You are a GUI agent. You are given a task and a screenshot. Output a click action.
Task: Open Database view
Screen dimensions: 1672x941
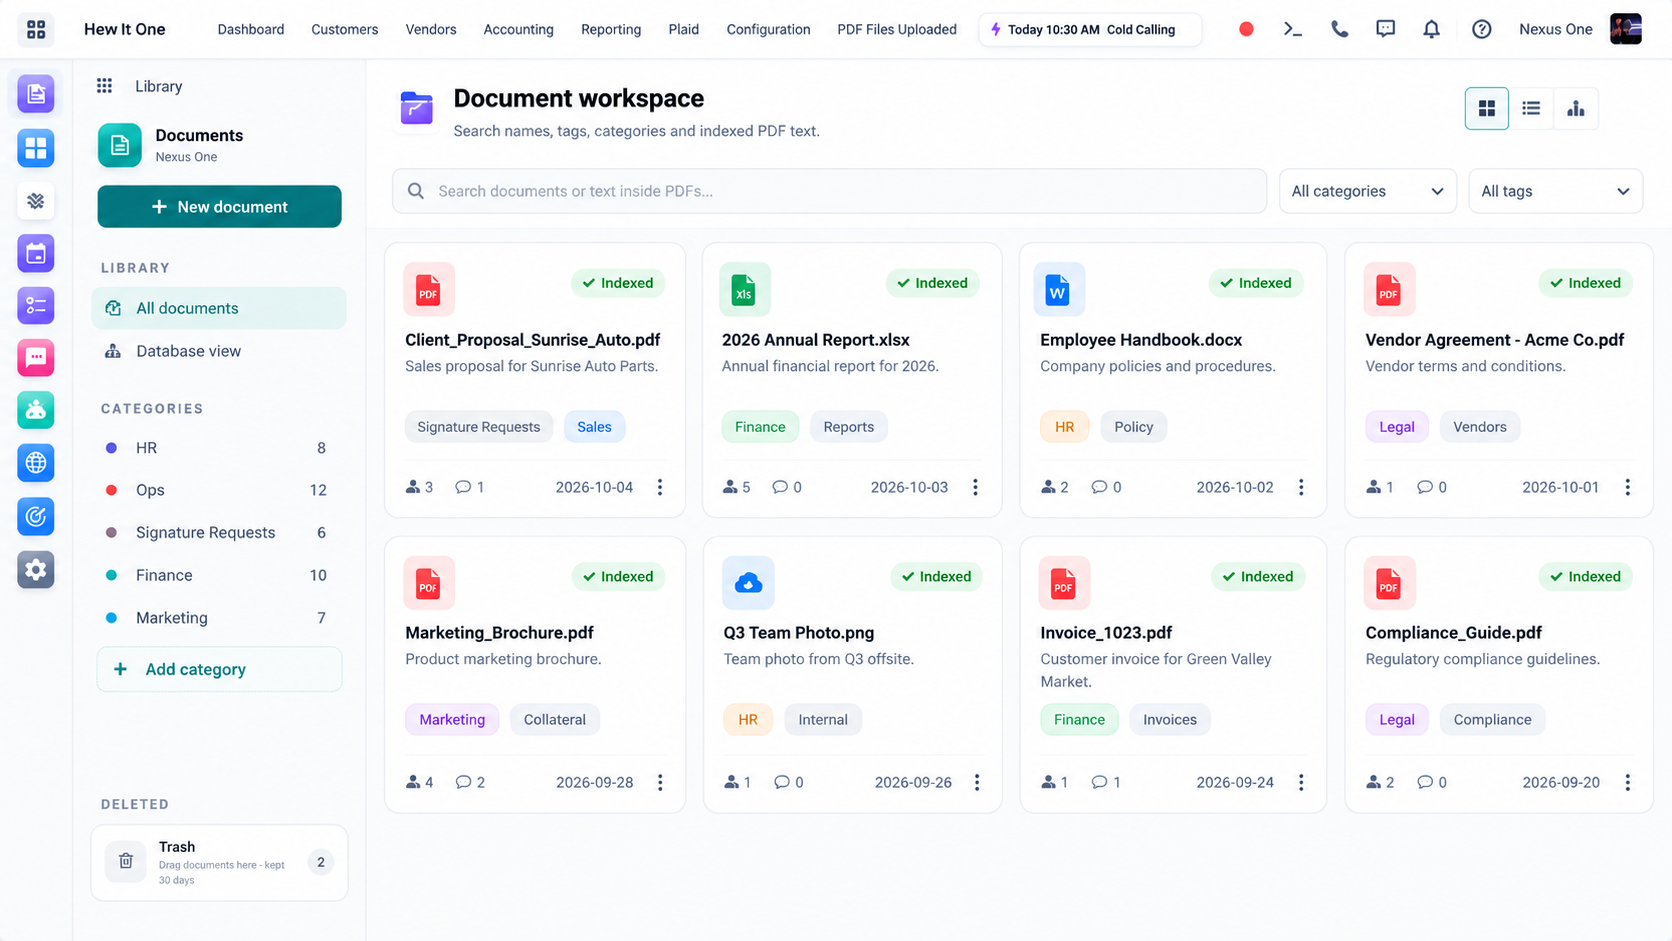click(x=219, y=351)
